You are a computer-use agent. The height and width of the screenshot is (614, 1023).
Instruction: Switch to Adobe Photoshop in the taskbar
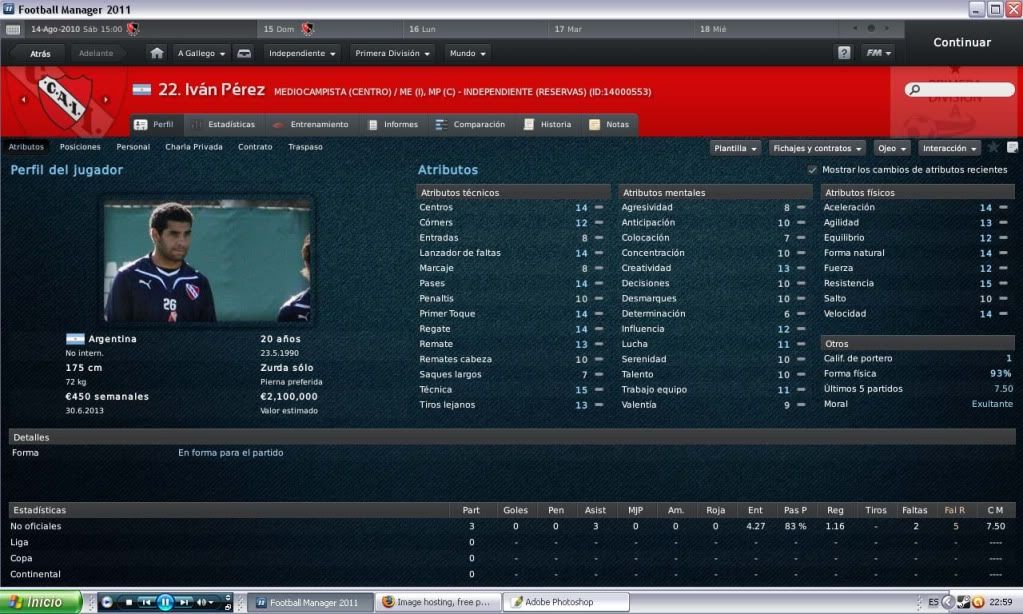pos(567,602)
